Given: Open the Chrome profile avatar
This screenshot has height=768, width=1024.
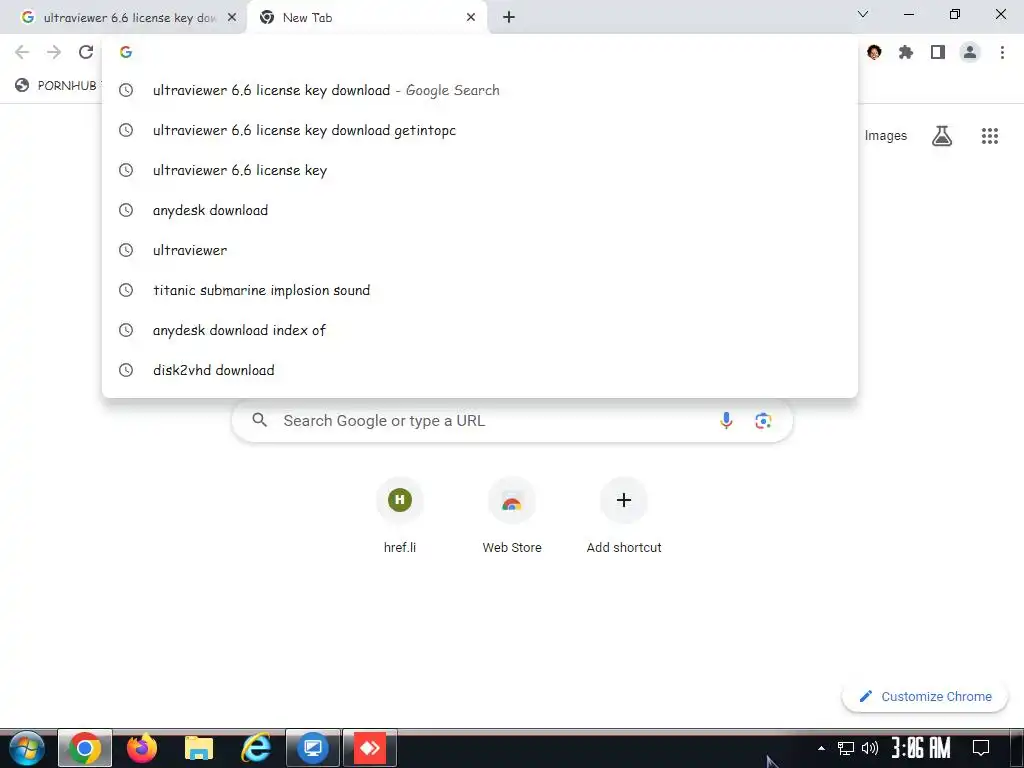Looking at the screenshot, I should (x=970, y=52).
